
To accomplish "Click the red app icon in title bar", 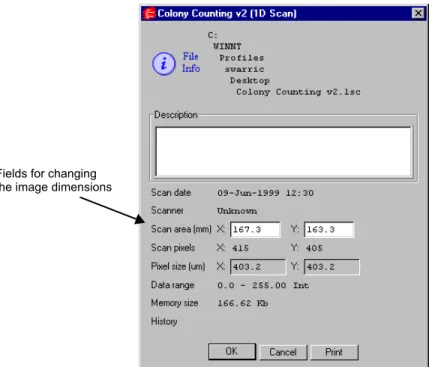I will tap(149, 14).
